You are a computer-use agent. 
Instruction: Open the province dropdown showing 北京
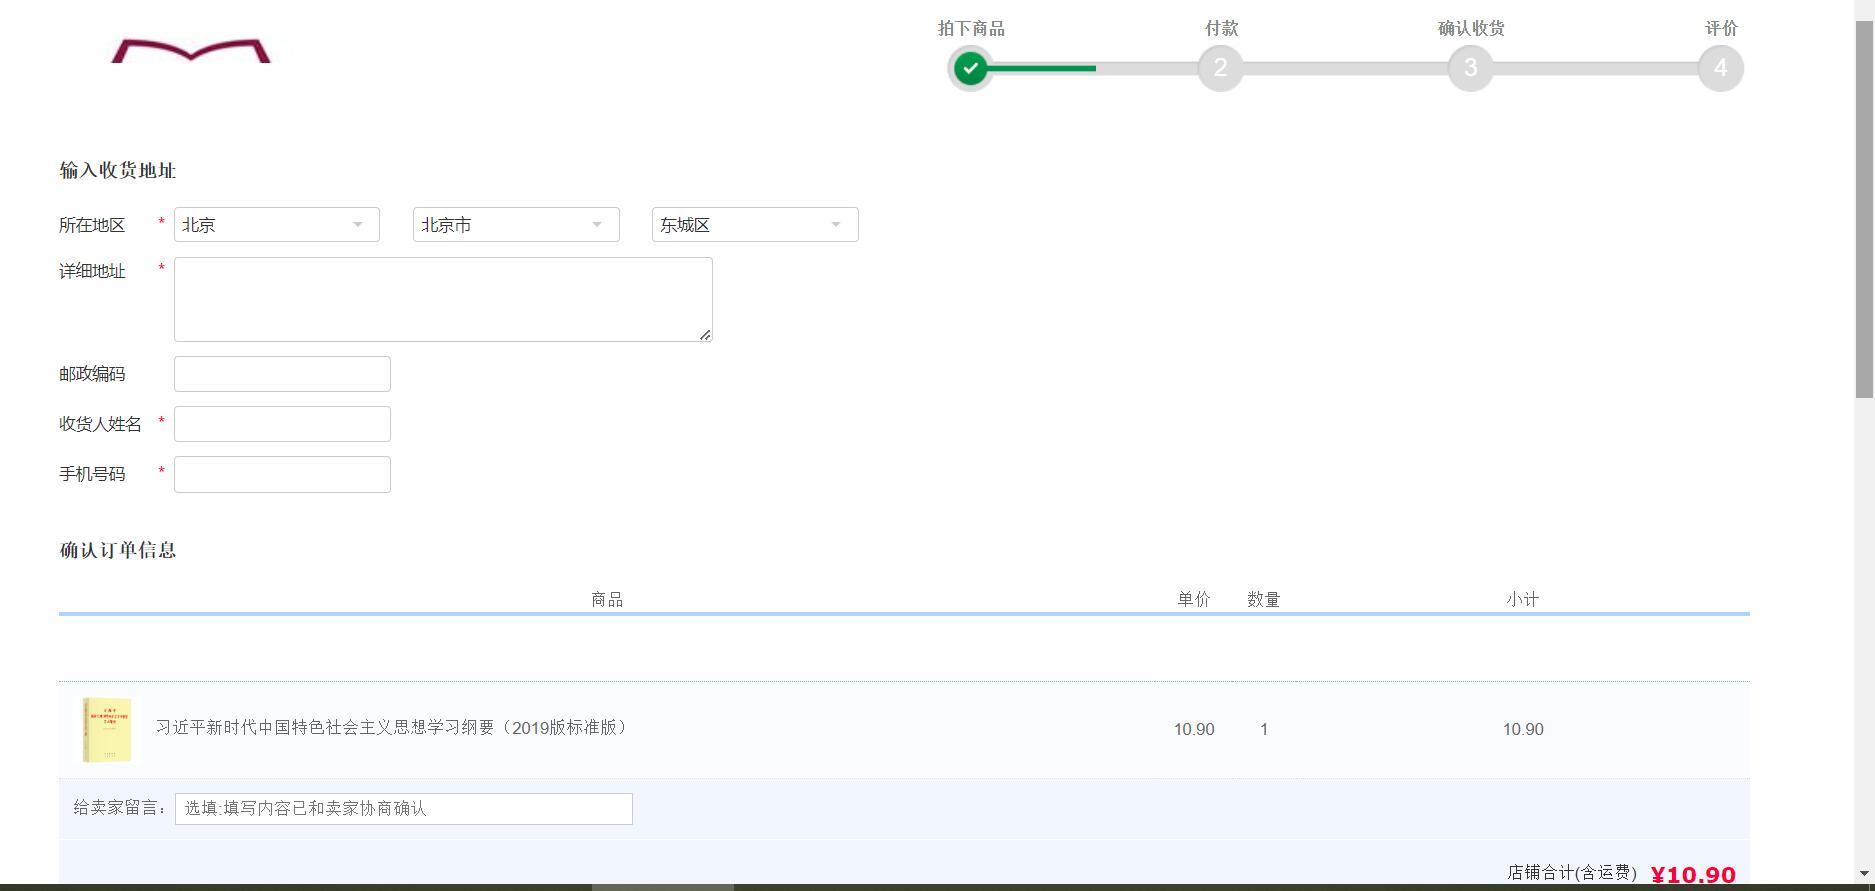pos(277,225)
